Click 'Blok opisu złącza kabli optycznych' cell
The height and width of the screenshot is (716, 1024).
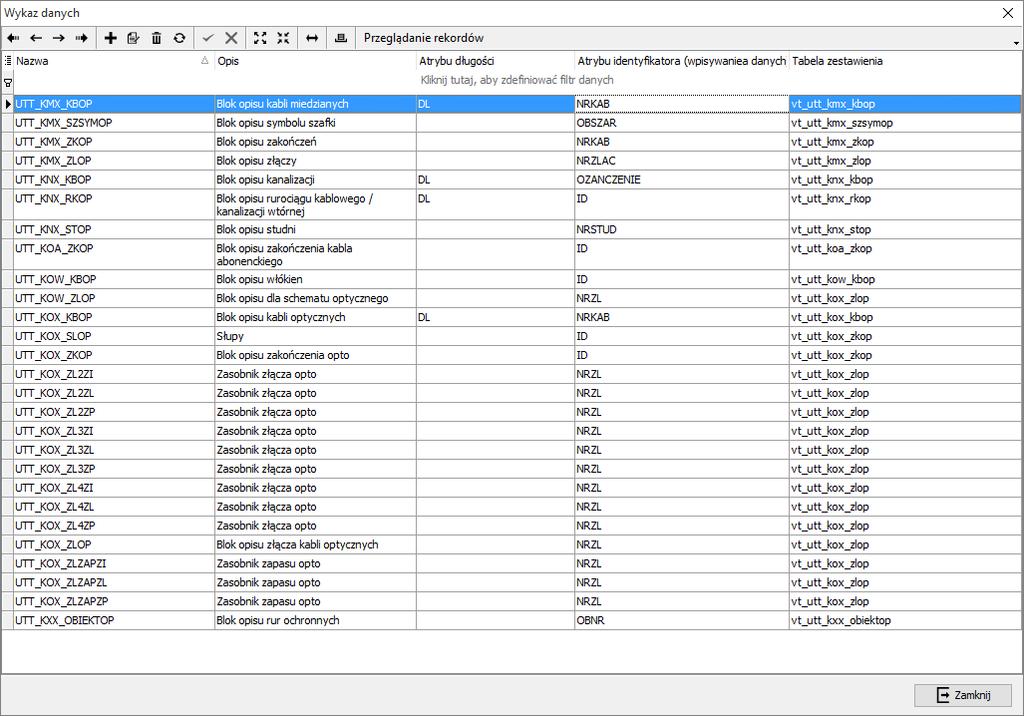point(315,544)
